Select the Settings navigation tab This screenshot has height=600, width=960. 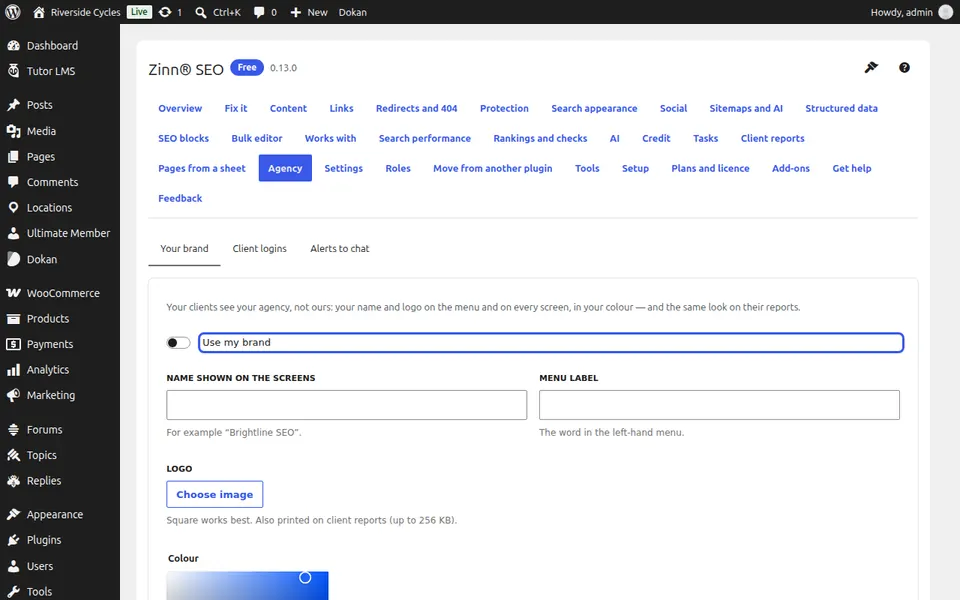point(343,168)
